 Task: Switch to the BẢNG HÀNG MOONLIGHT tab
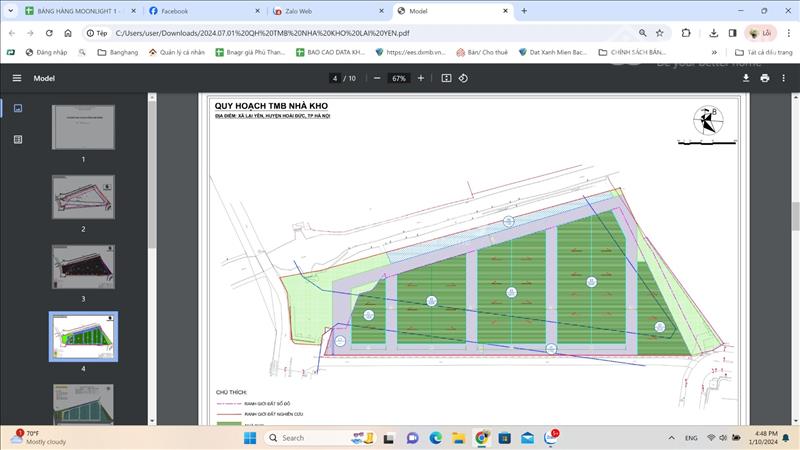tap(81, 11)
